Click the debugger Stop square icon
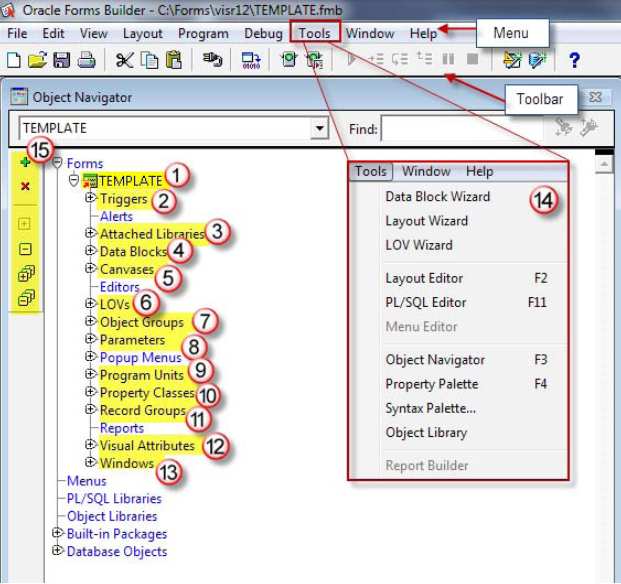Image resolution: width=621 pixels, height=584 pixels. [472, 59]
